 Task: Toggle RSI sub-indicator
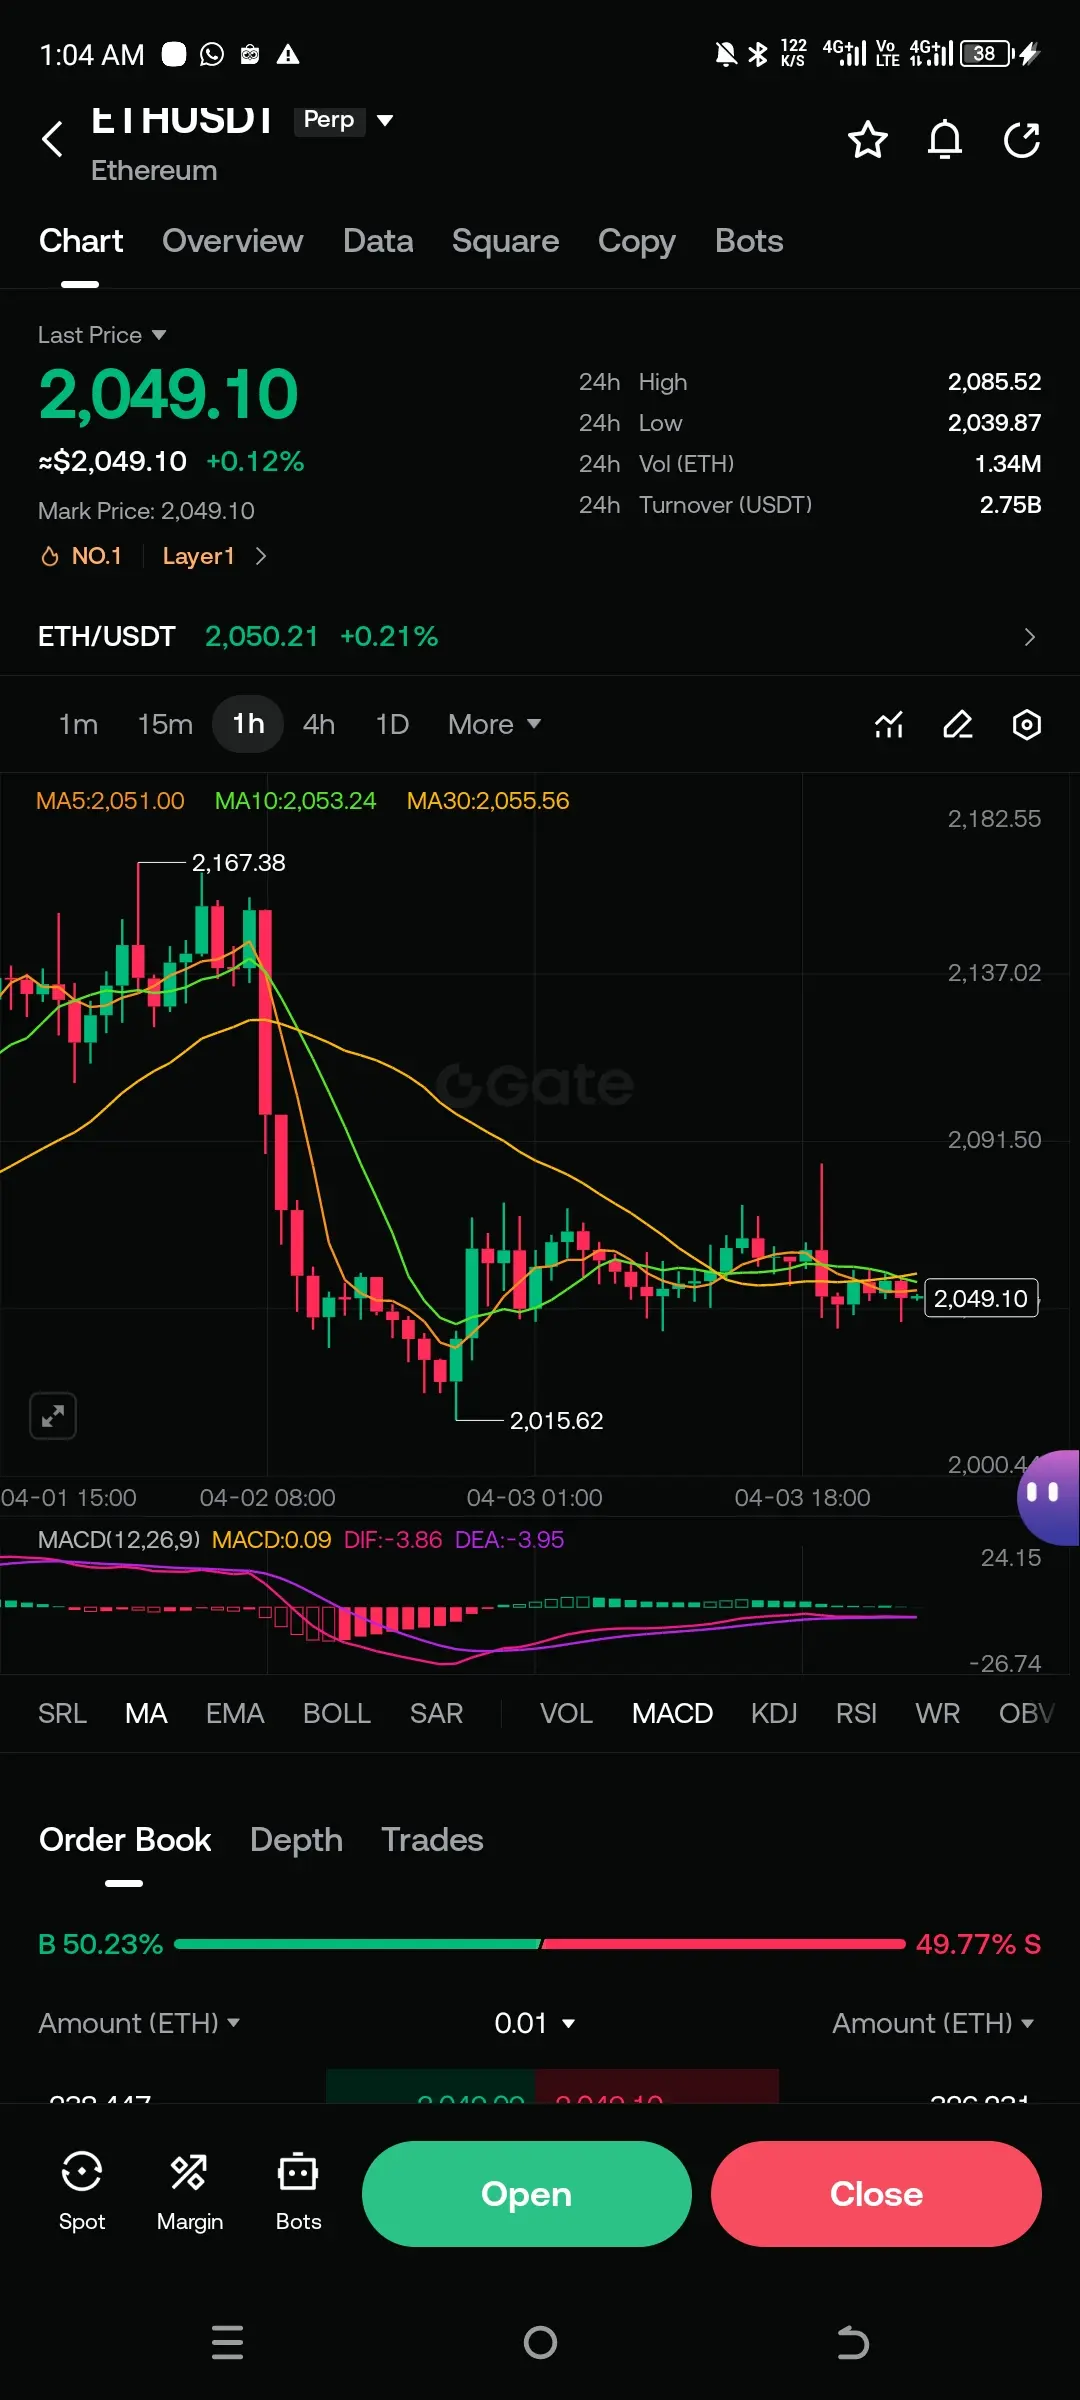[856, 1713]
